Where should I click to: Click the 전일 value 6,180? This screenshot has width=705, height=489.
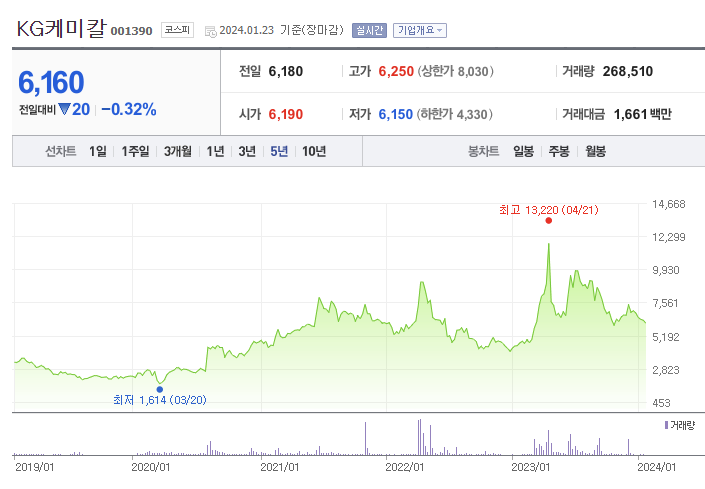point(286,71)
